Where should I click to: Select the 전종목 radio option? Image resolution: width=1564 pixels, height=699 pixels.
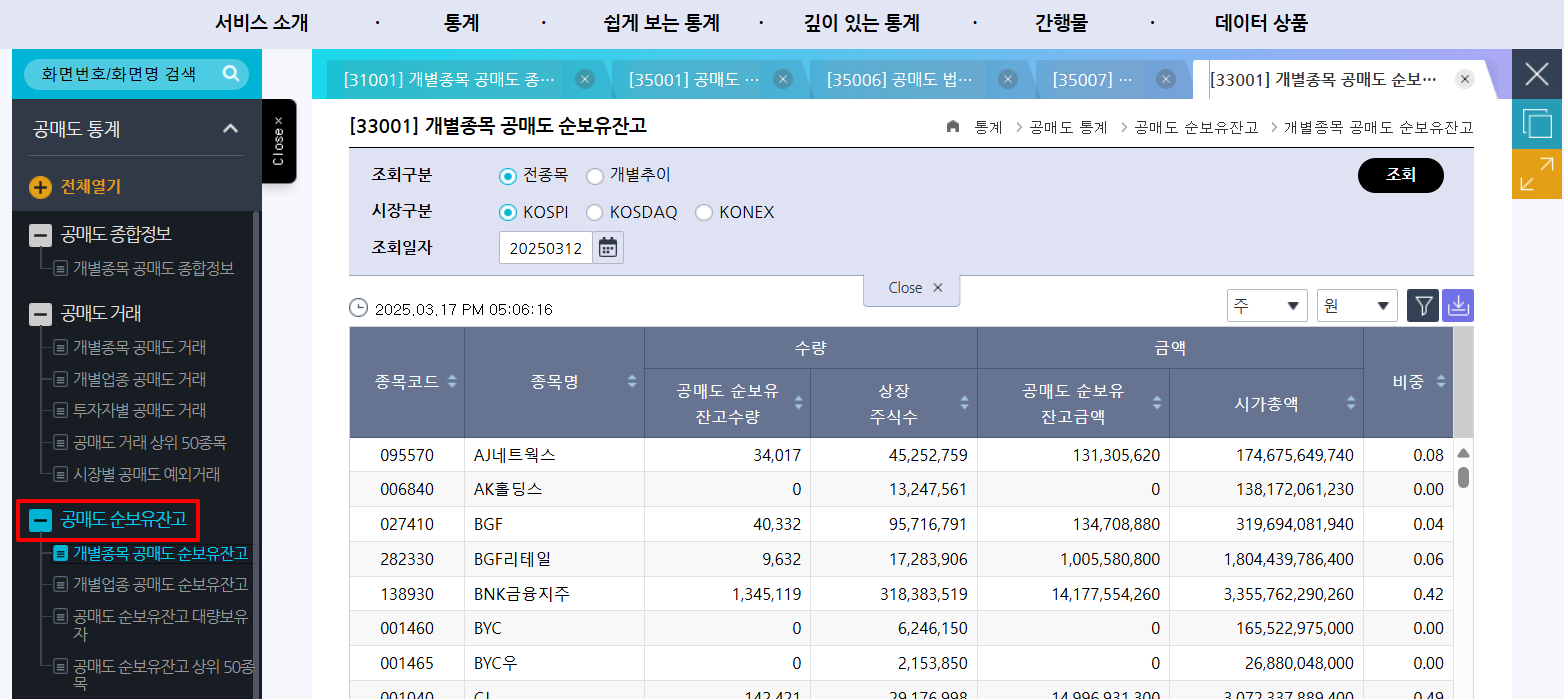pyautogui.click(x=508, y=176)
